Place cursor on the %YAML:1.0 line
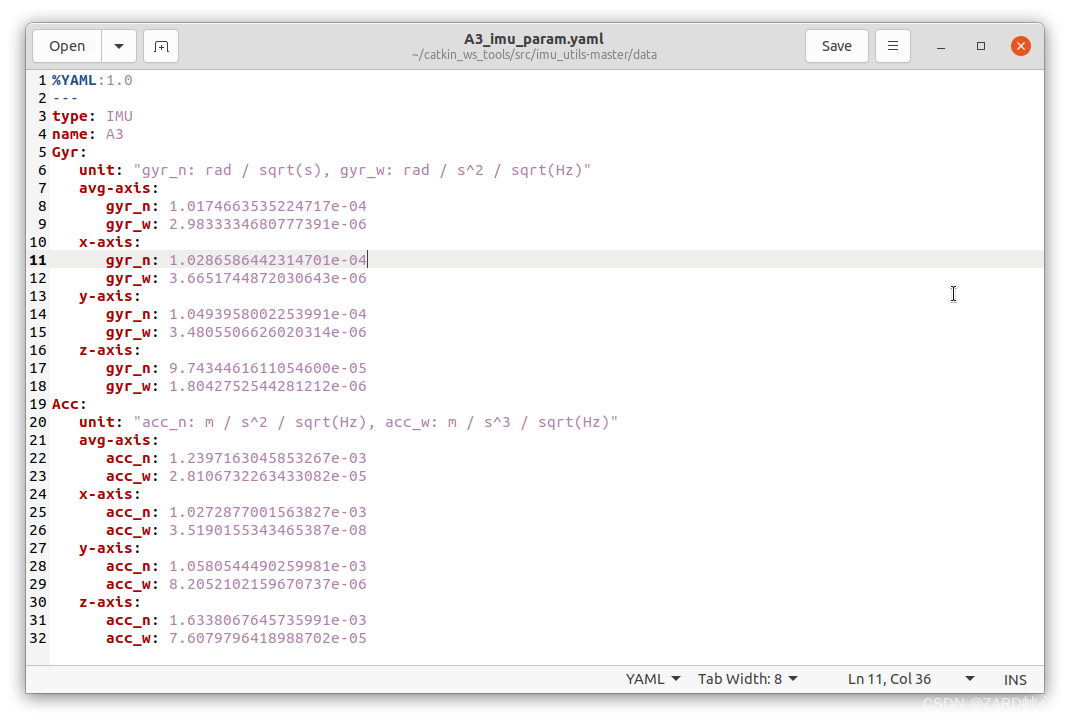 tap(92, 81)
